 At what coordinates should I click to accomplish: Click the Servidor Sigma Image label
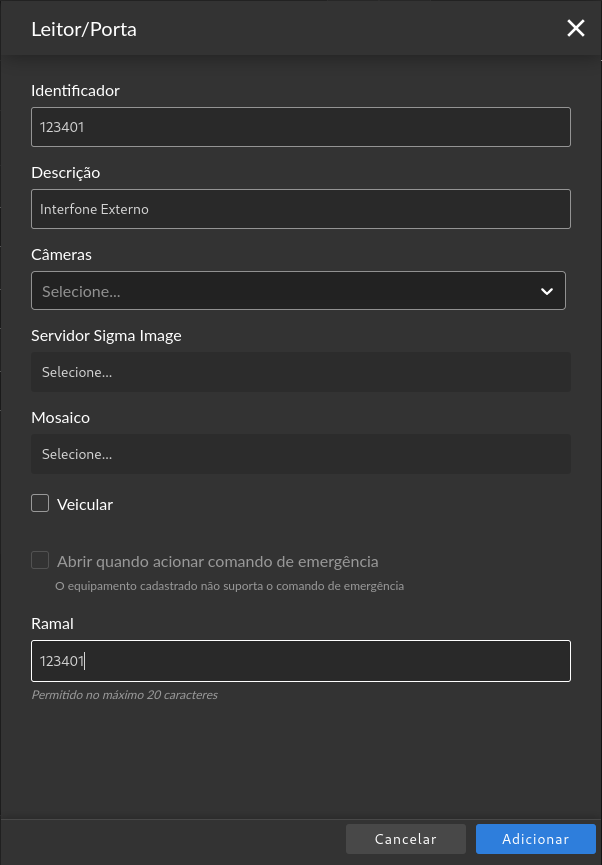pos(106,336)
